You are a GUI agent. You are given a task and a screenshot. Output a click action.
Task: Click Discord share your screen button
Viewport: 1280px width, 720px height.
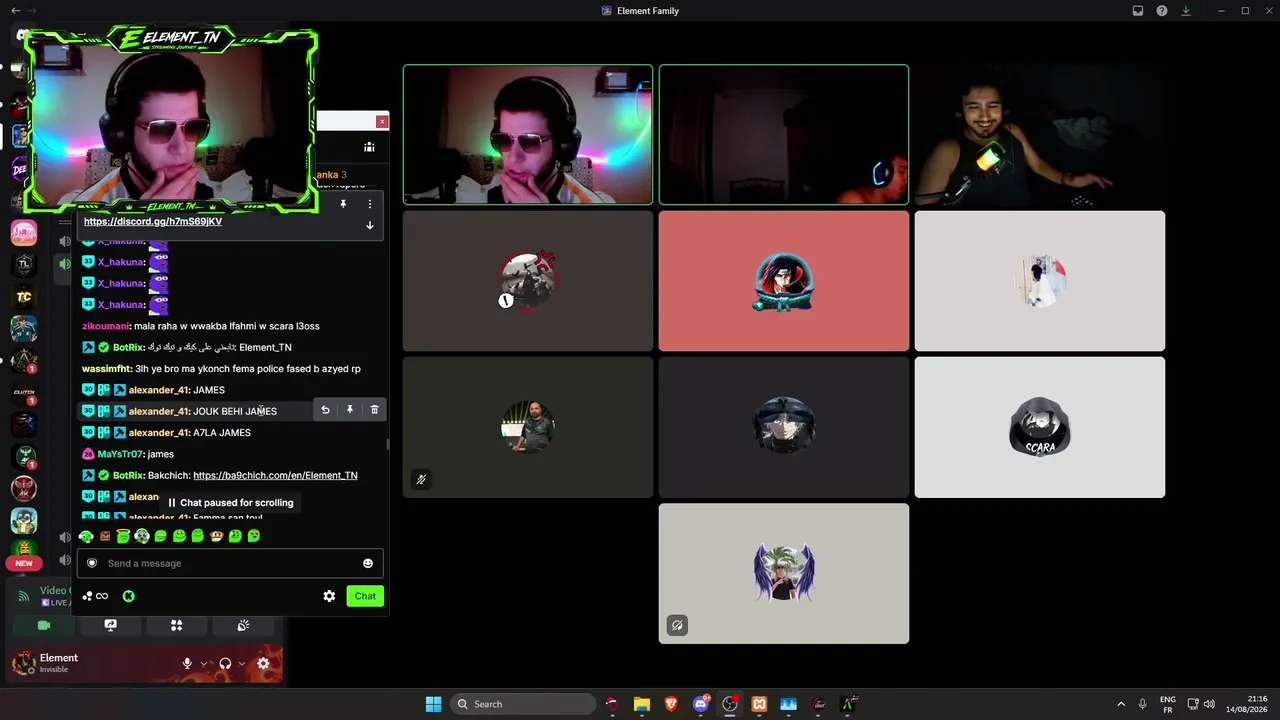pos(110,625)
